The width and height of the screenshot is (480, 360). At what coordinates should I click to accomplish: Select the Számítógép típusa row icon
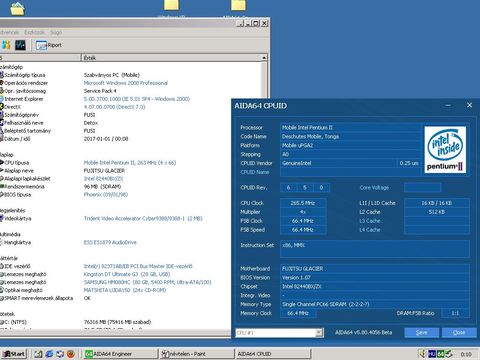(x=1, y=75)
